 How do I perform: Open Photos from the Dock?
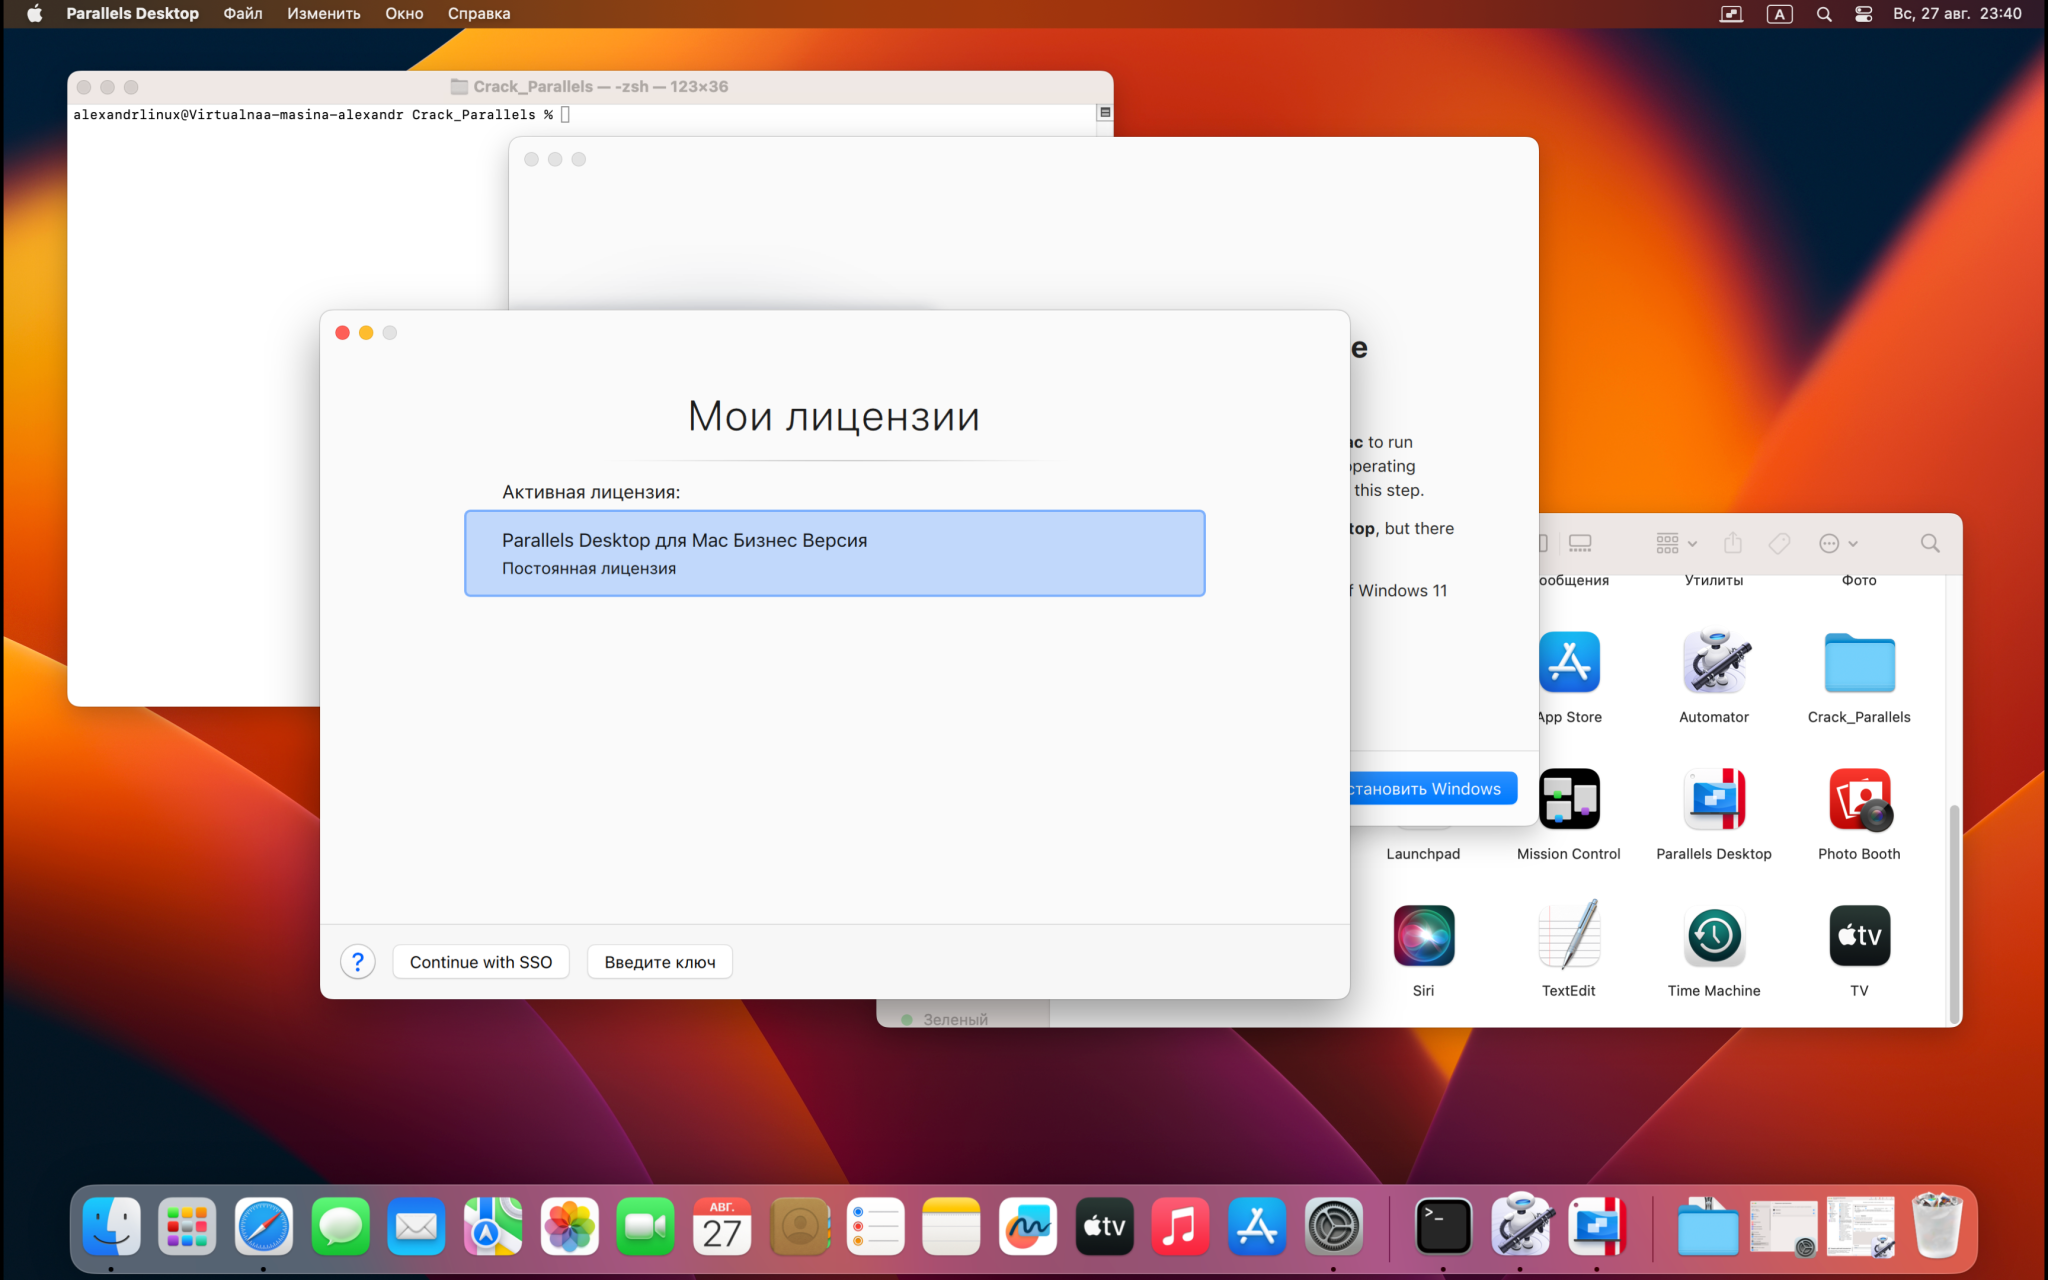[569, 1226]
